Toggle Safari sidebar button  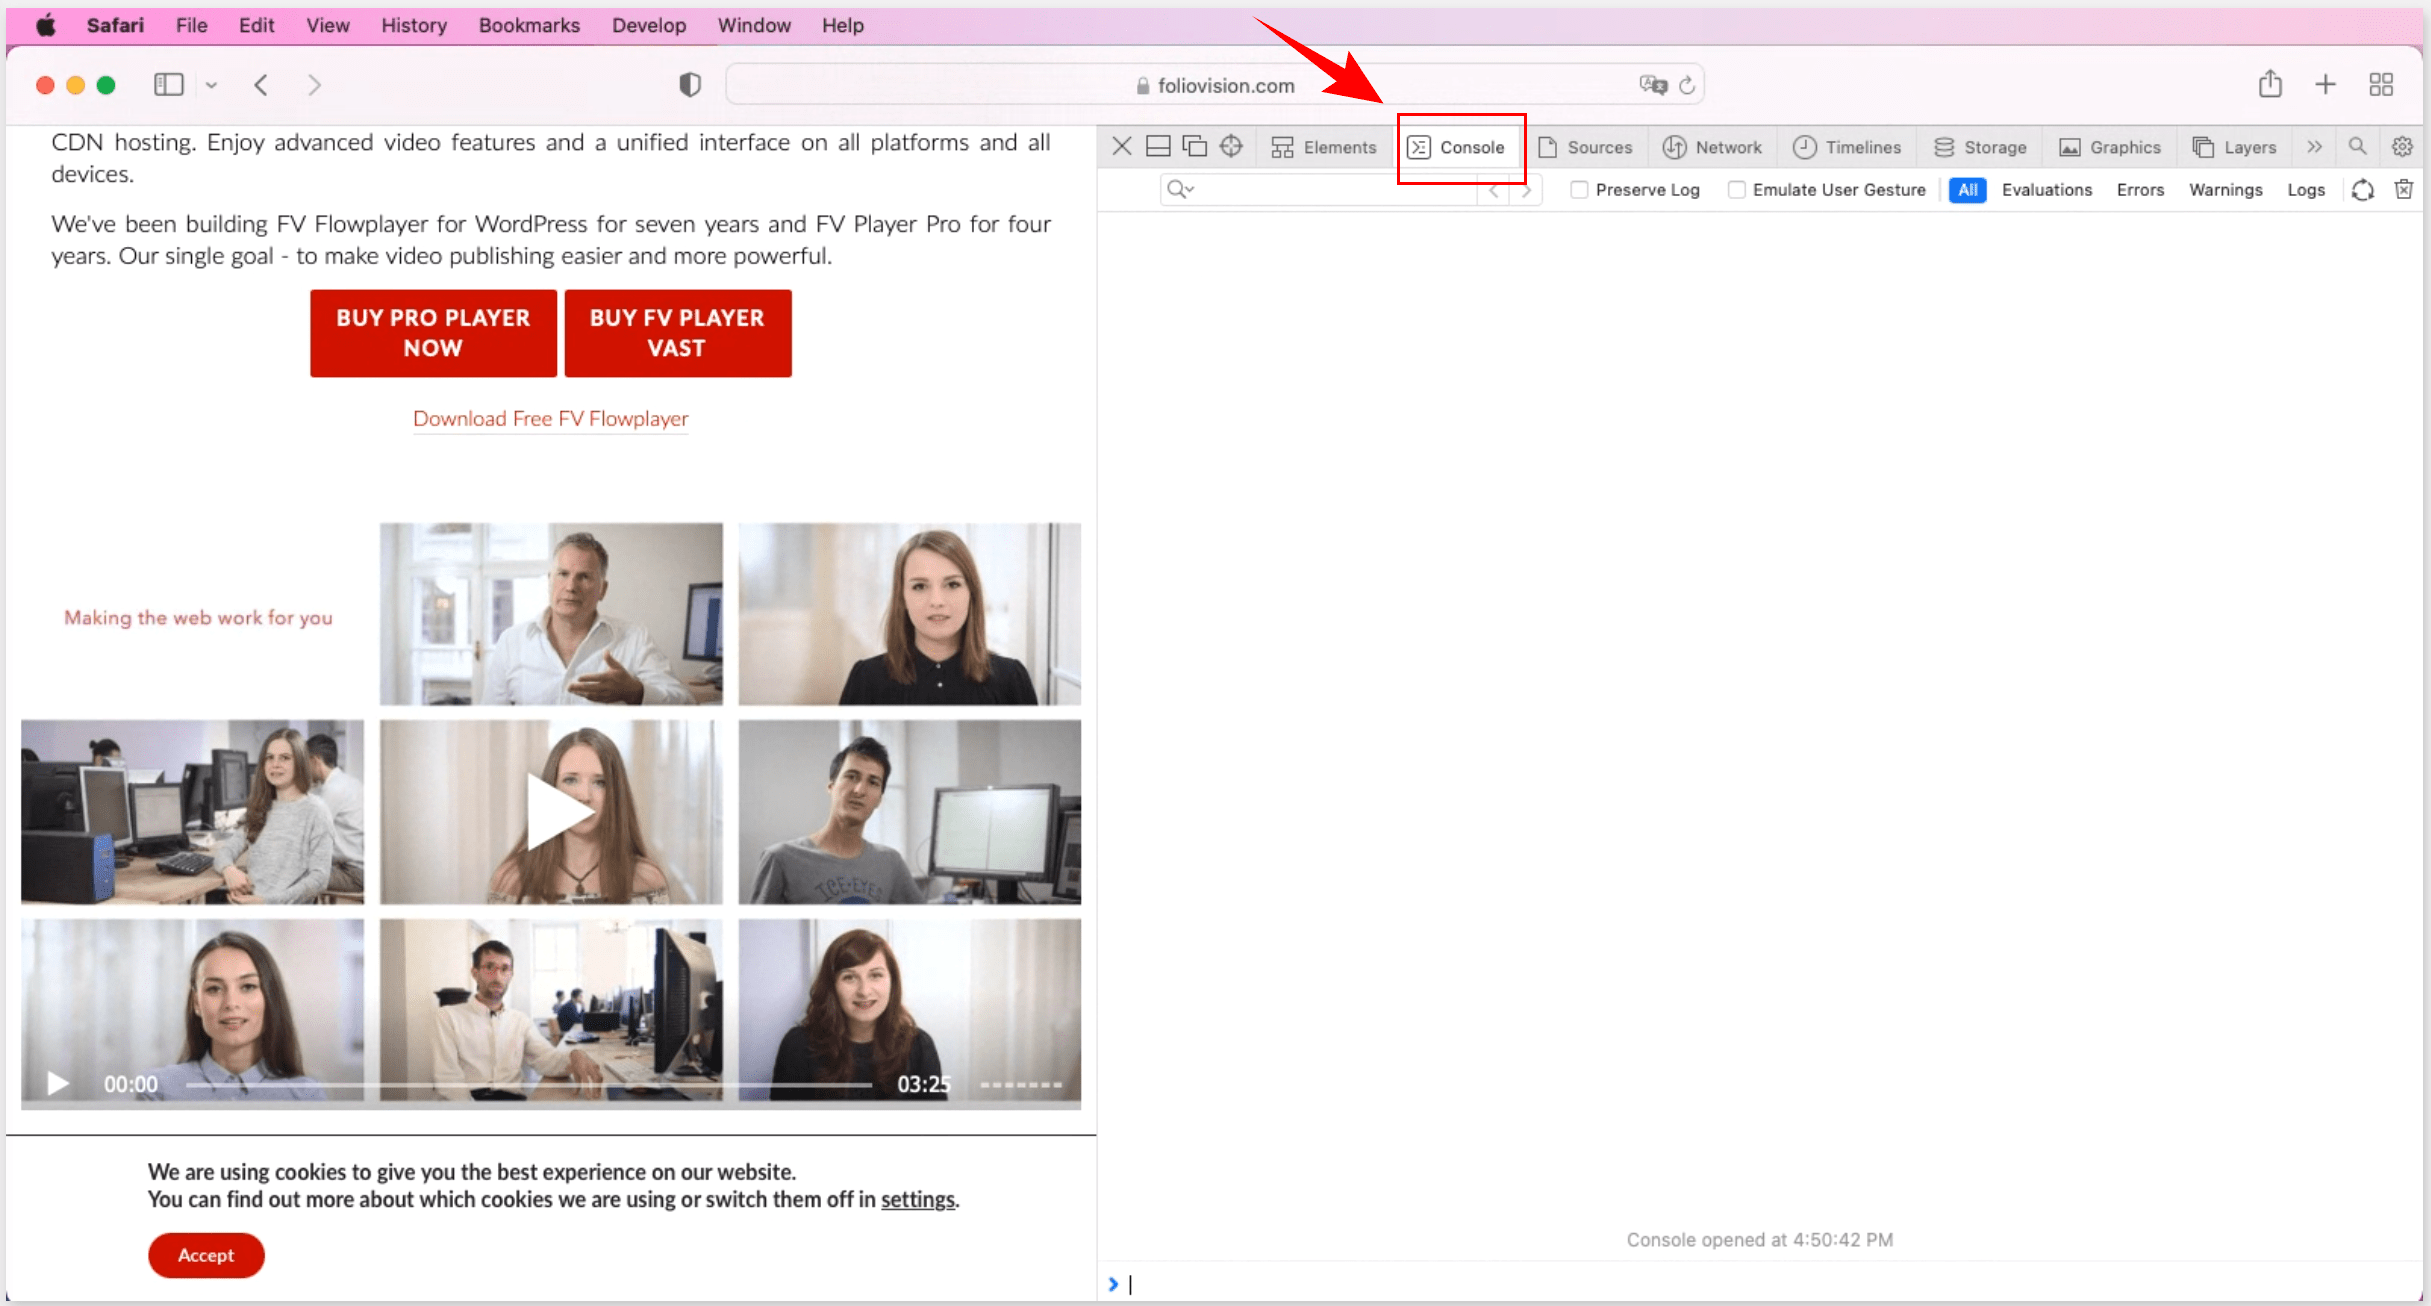(169, 85)
